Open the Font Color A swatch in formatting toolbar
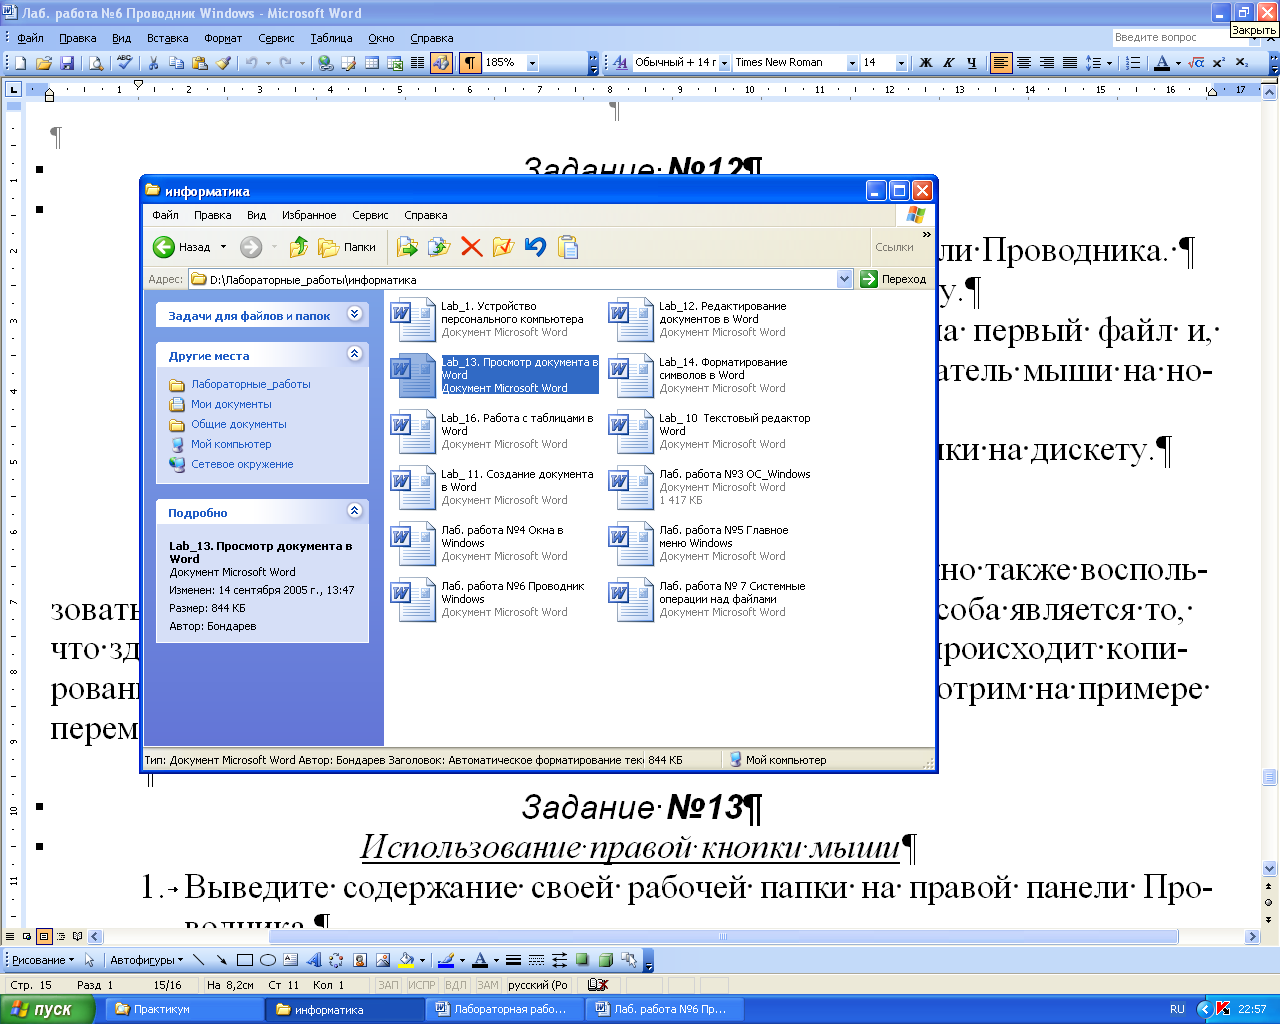The height and width of the screenshot is (1024, 1280). (x=1161, y=63)
